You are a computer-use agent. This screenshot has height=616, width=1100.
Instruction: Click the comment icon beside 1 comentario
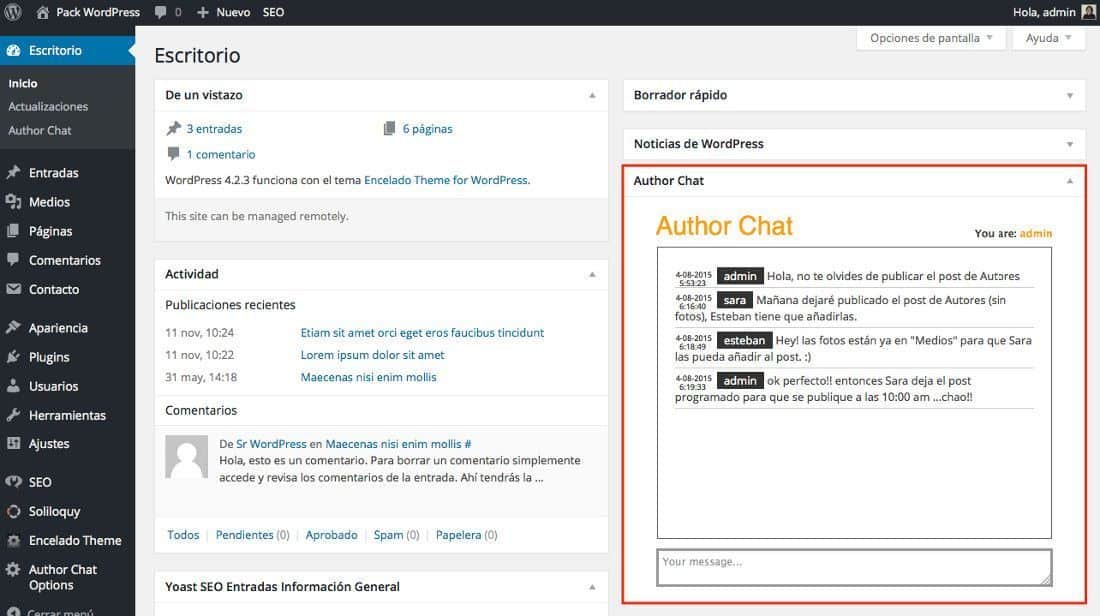[173, 154]
